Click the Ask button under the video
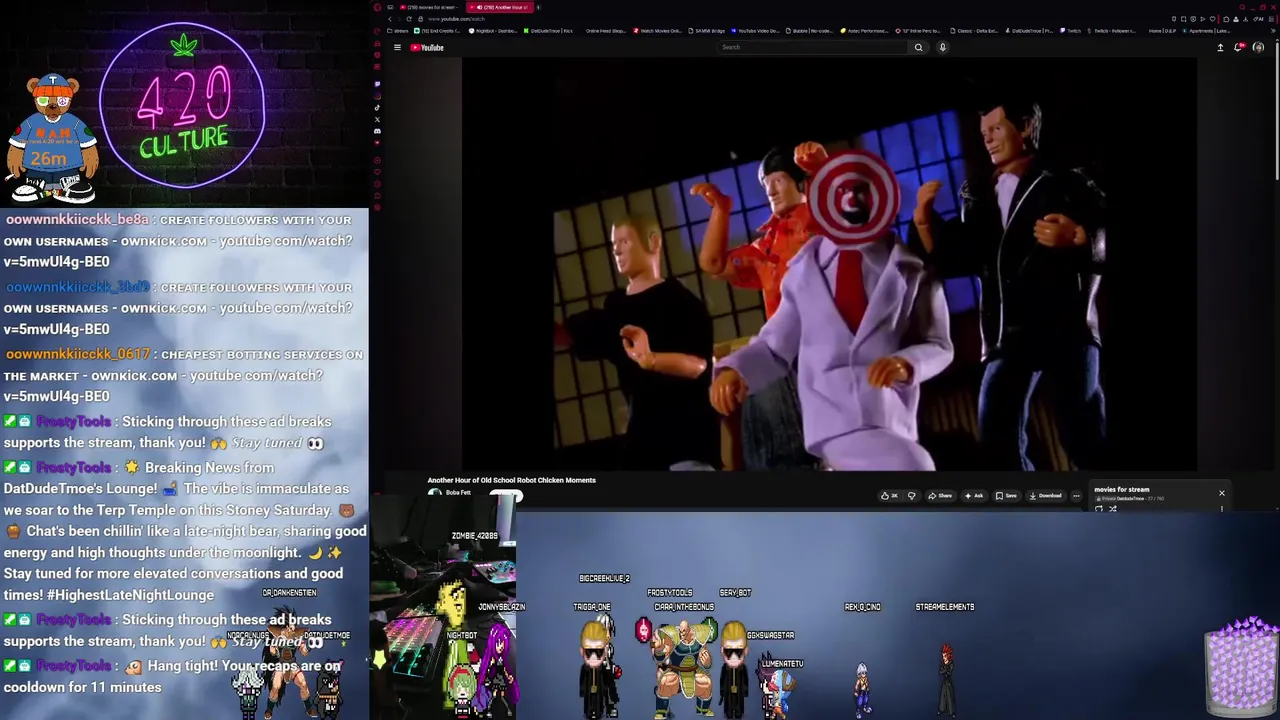Viewport: 1280px width, 720px height. [973, 496]
